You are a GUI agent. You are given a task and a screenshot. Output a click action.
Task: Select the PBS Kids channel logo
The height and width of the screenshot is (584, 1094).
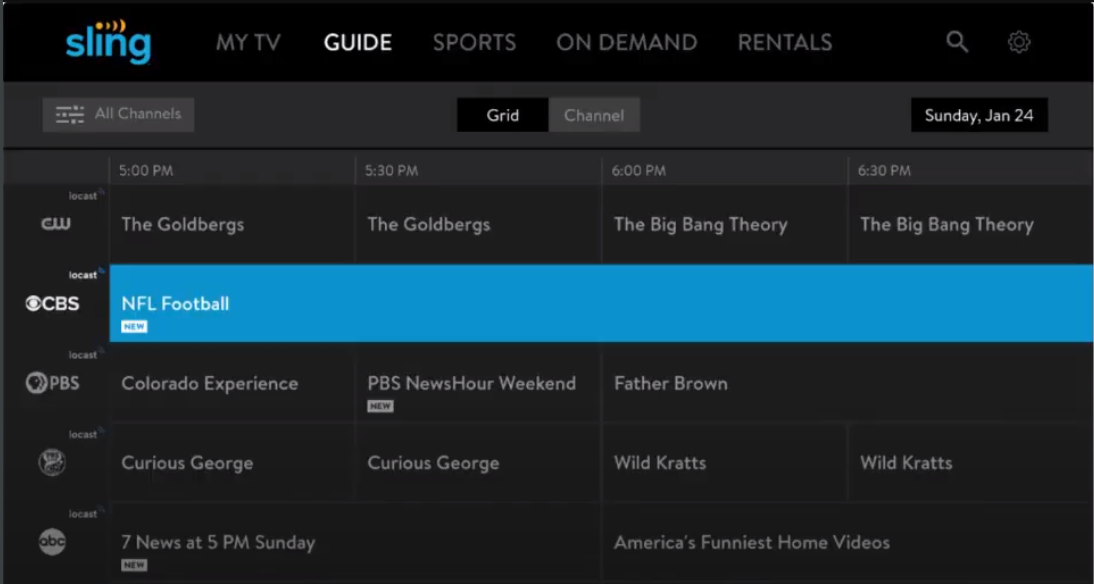click(52, 463)
